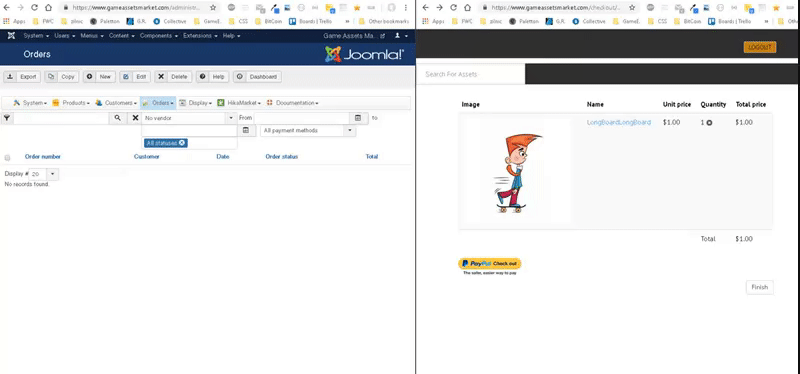The image size is (800, 374).
Task: Expand the All payment methods dropdown
Action: coord(308,131)
